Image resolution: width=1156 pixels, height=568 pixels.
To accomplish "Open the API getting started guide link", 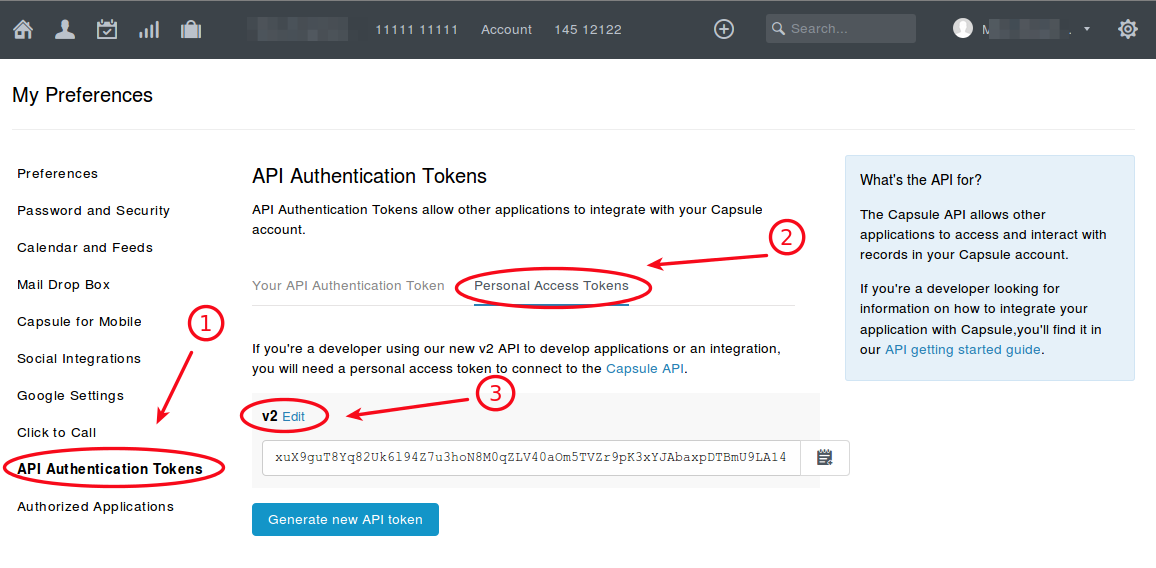I will (x=962, y=350).
